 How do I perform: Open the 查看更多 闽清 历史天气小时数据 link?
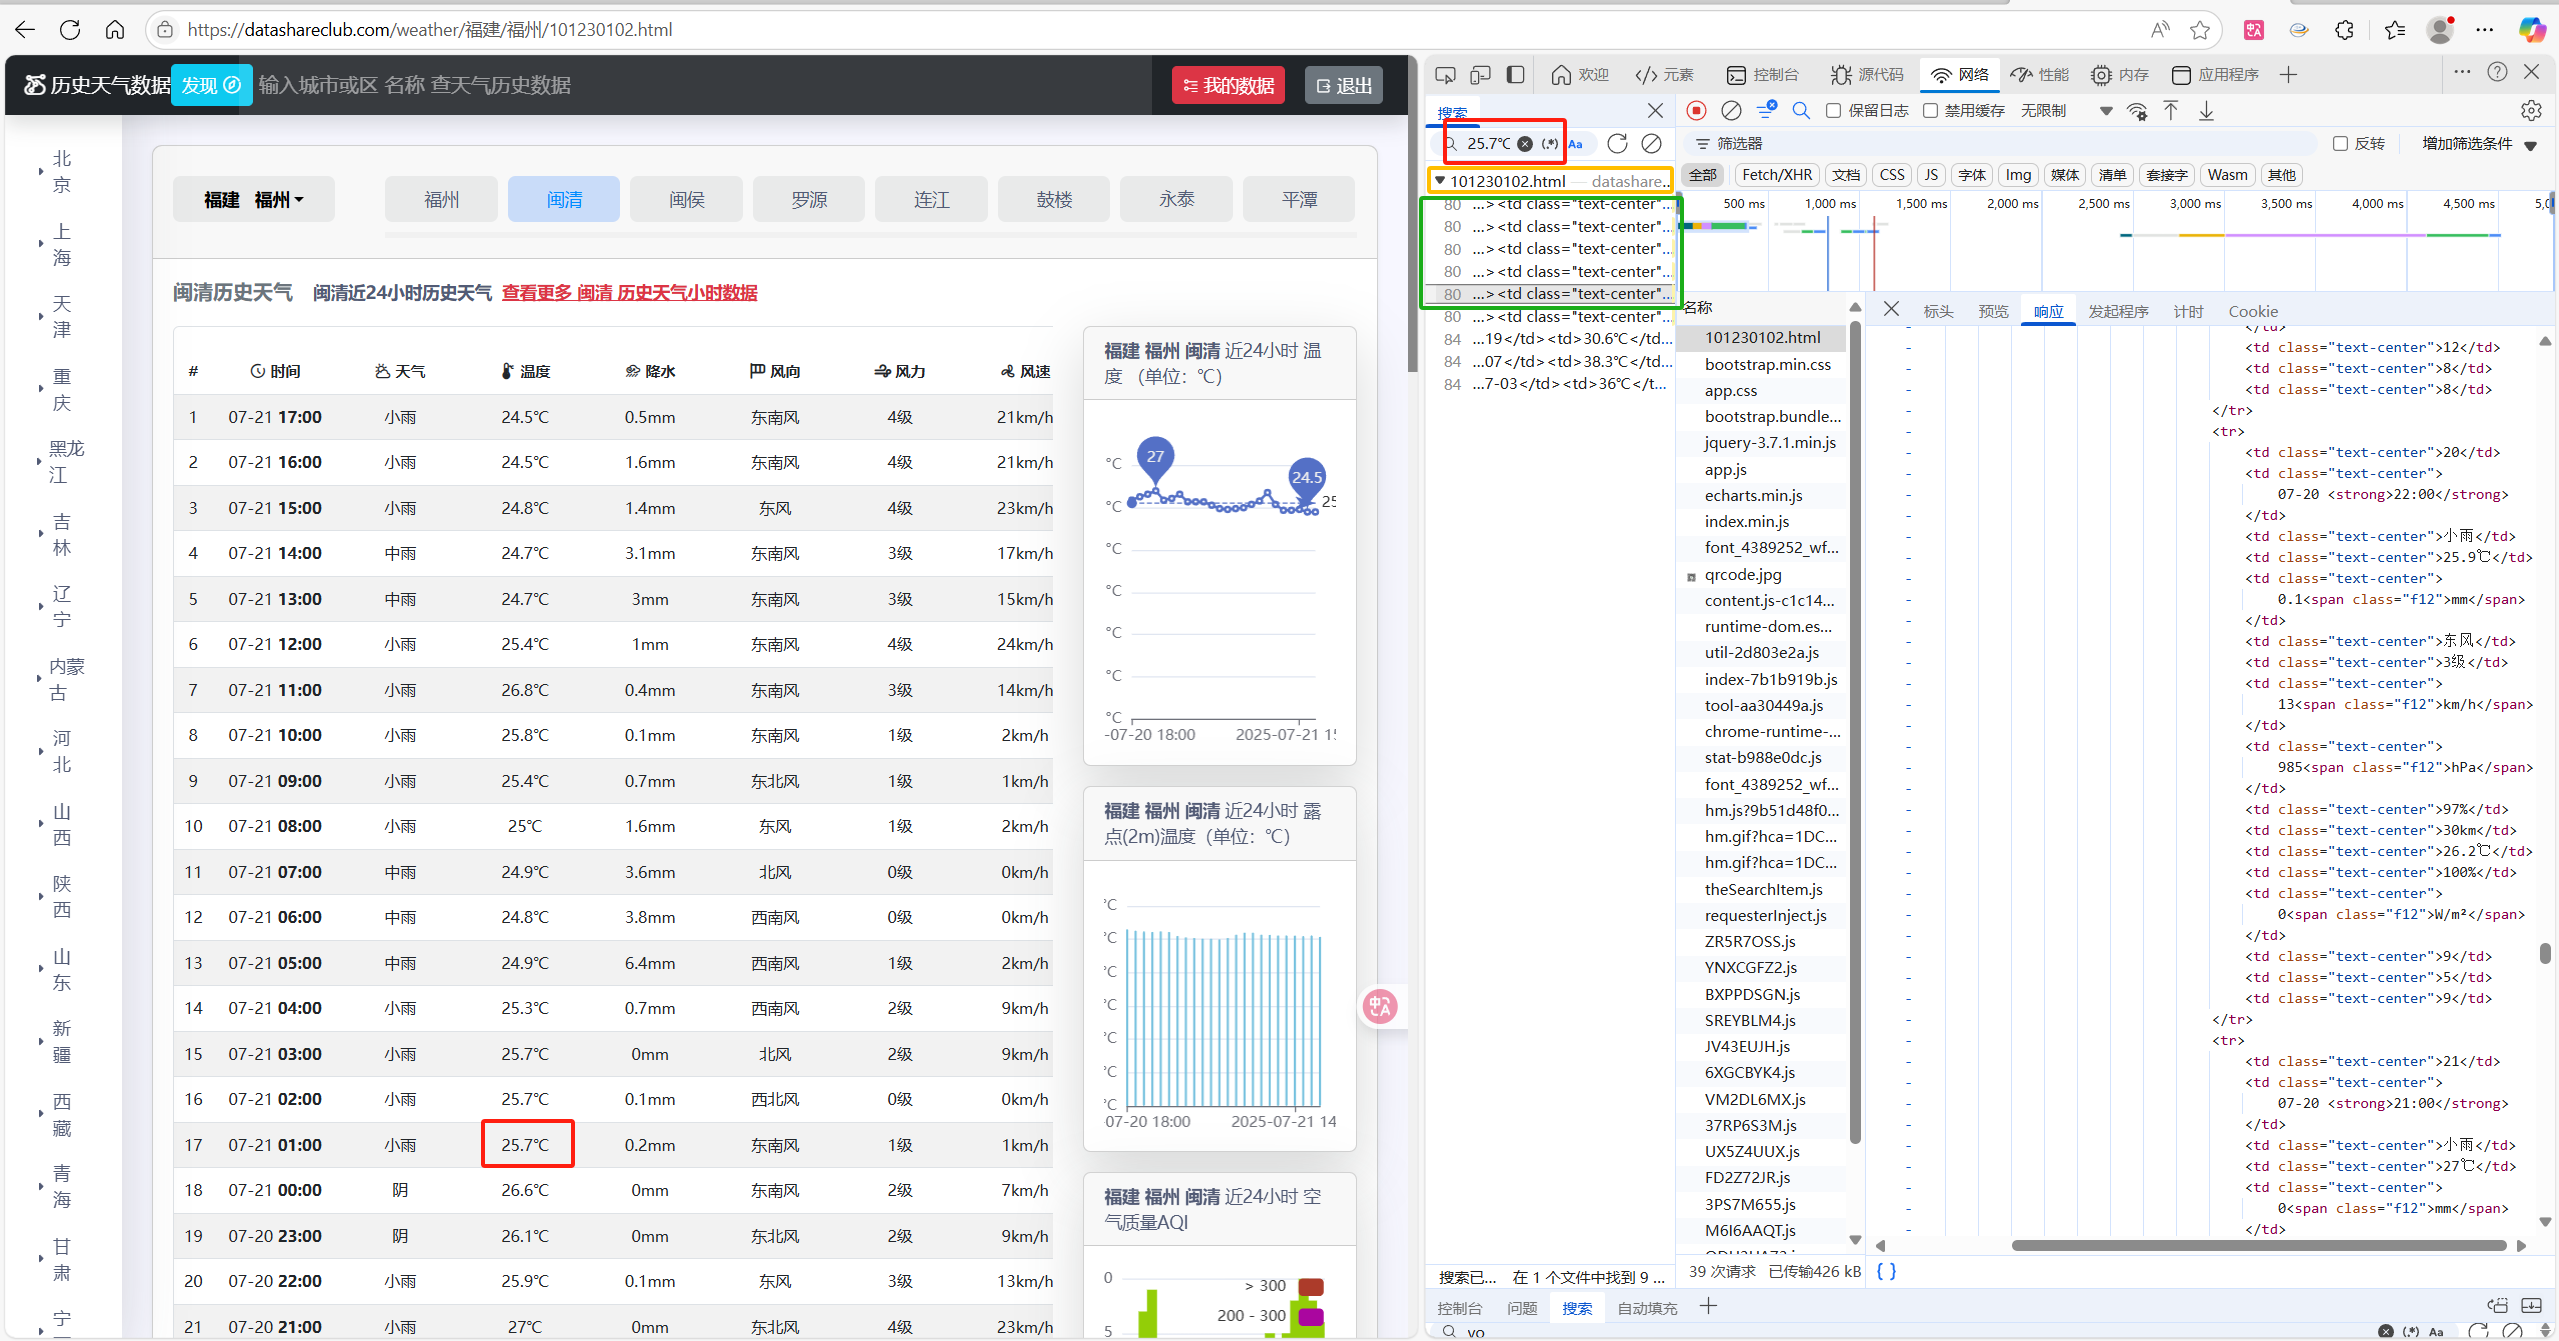point(629,292)
